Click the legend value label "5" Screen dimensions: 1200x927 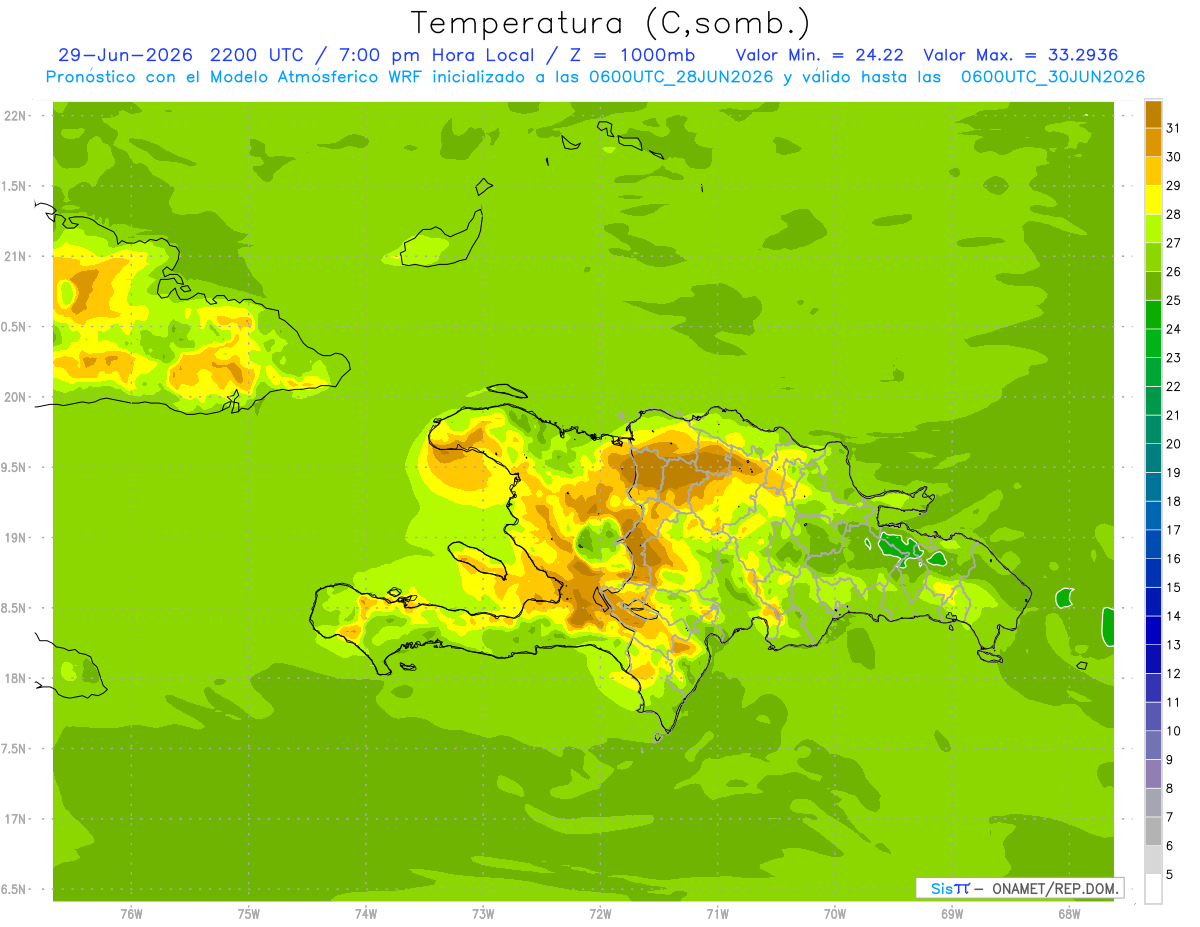[1169, 876]
